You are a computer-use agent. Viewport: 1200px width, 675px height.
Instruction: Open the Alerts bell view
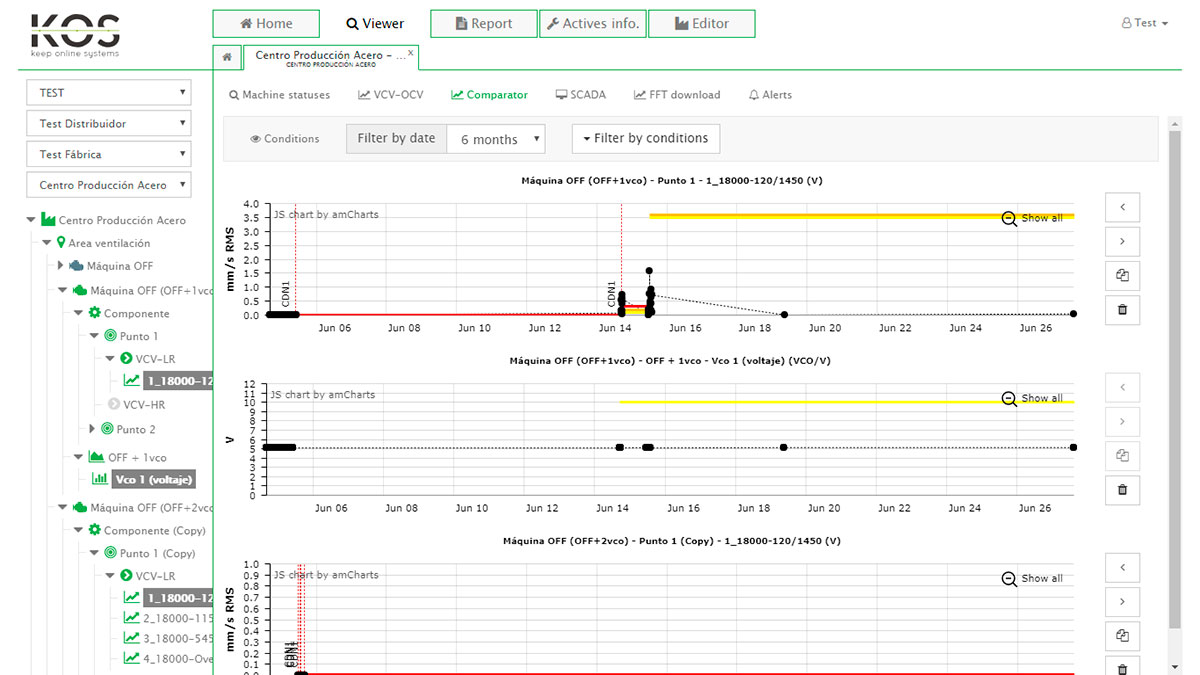[770, 95]
